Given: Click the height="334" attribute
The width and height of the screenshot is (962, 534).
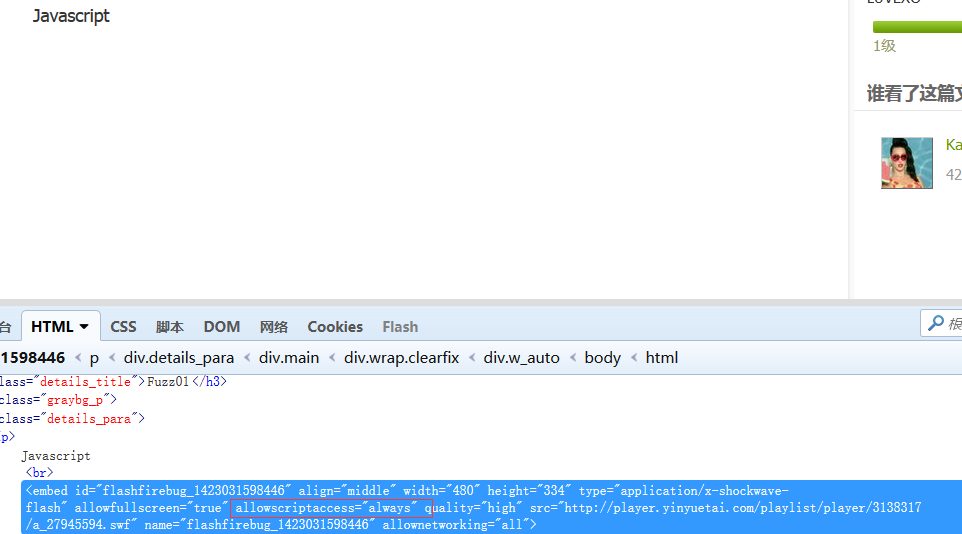Looking at the screenshot, I should coord(529,491).
